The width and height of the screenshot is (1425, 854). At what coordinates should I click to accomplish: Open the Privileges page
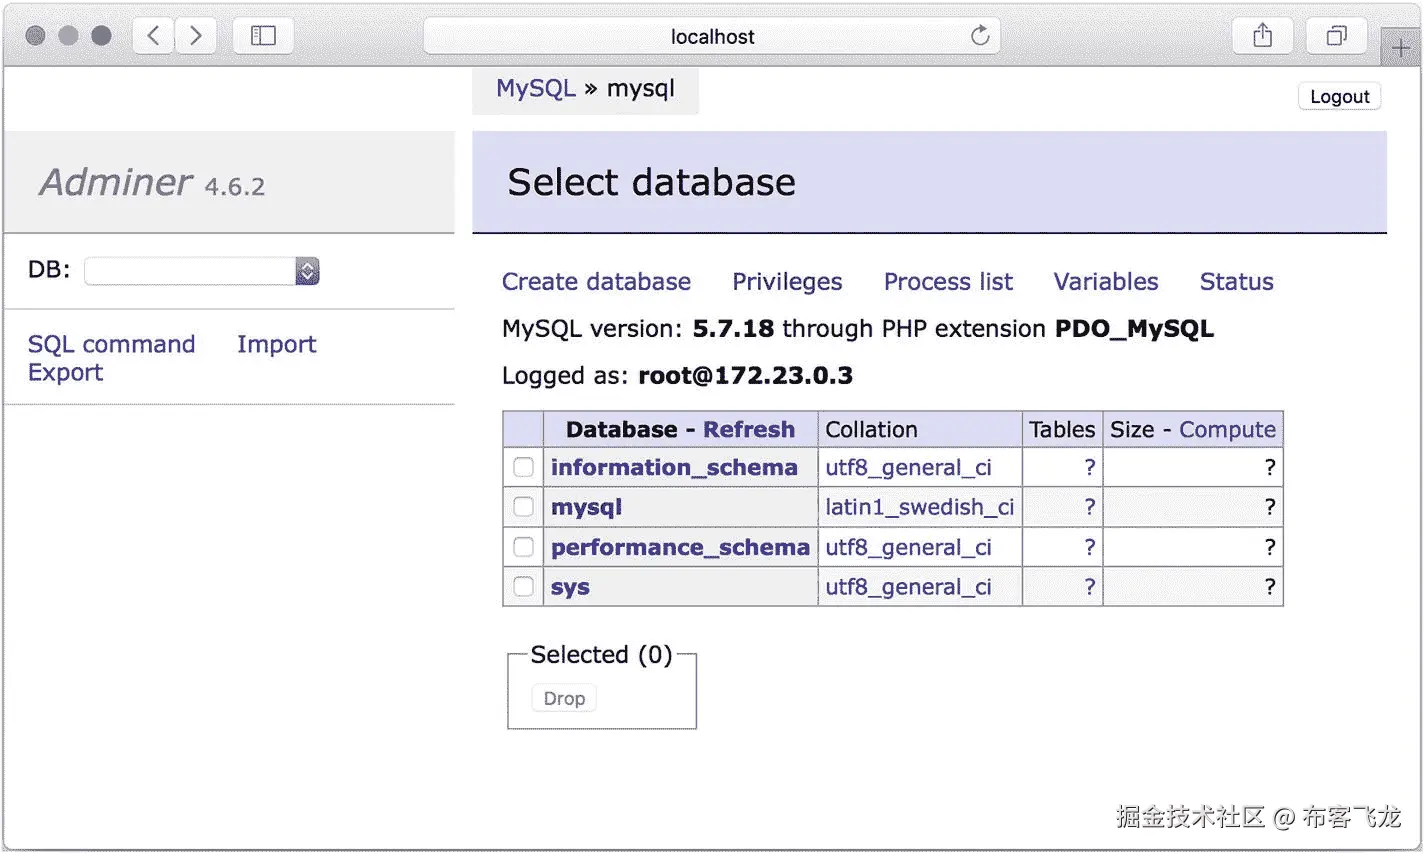(x=787, y=282)
